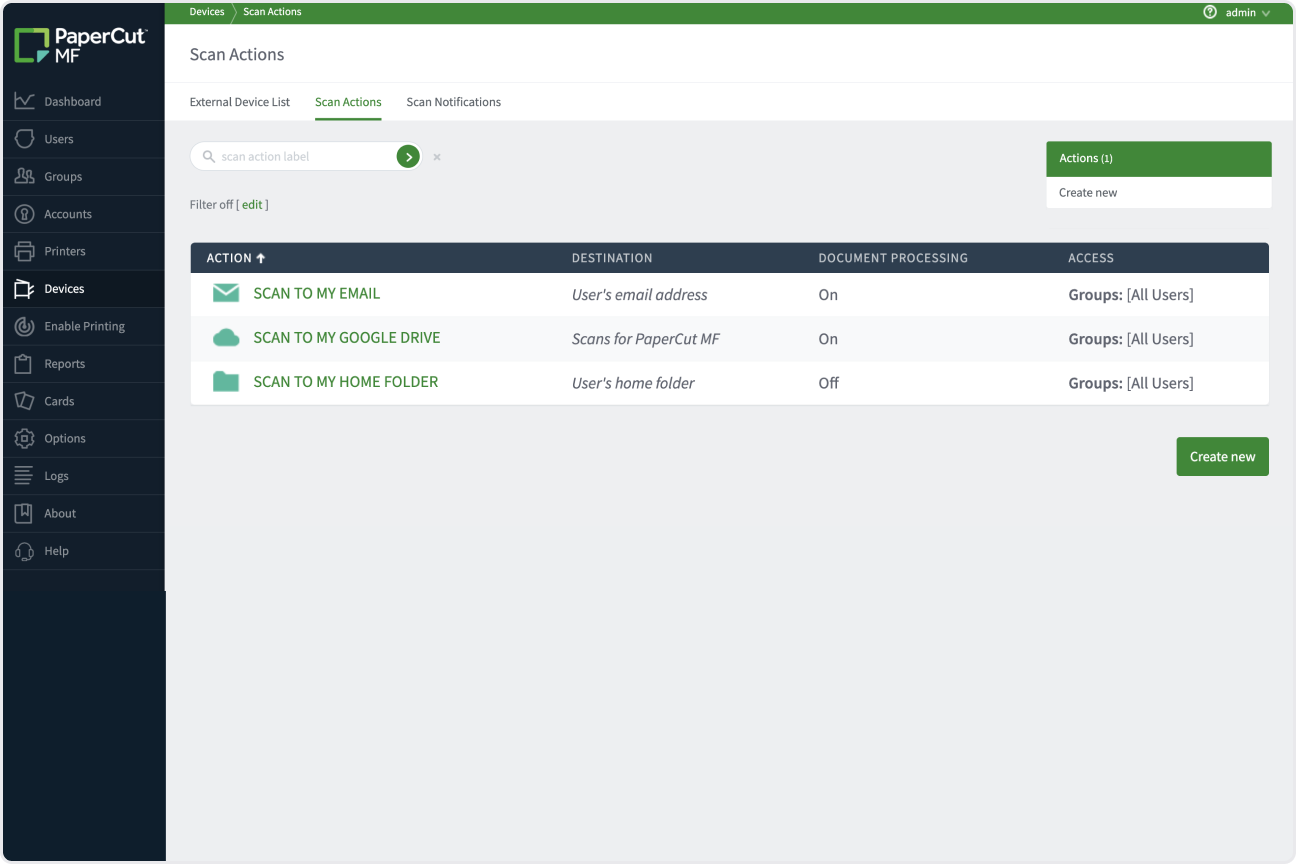Click the Scan Actions breadcrumb
Image resolution: width=1296 pixels, height=864 pixels.
(272, 12)
